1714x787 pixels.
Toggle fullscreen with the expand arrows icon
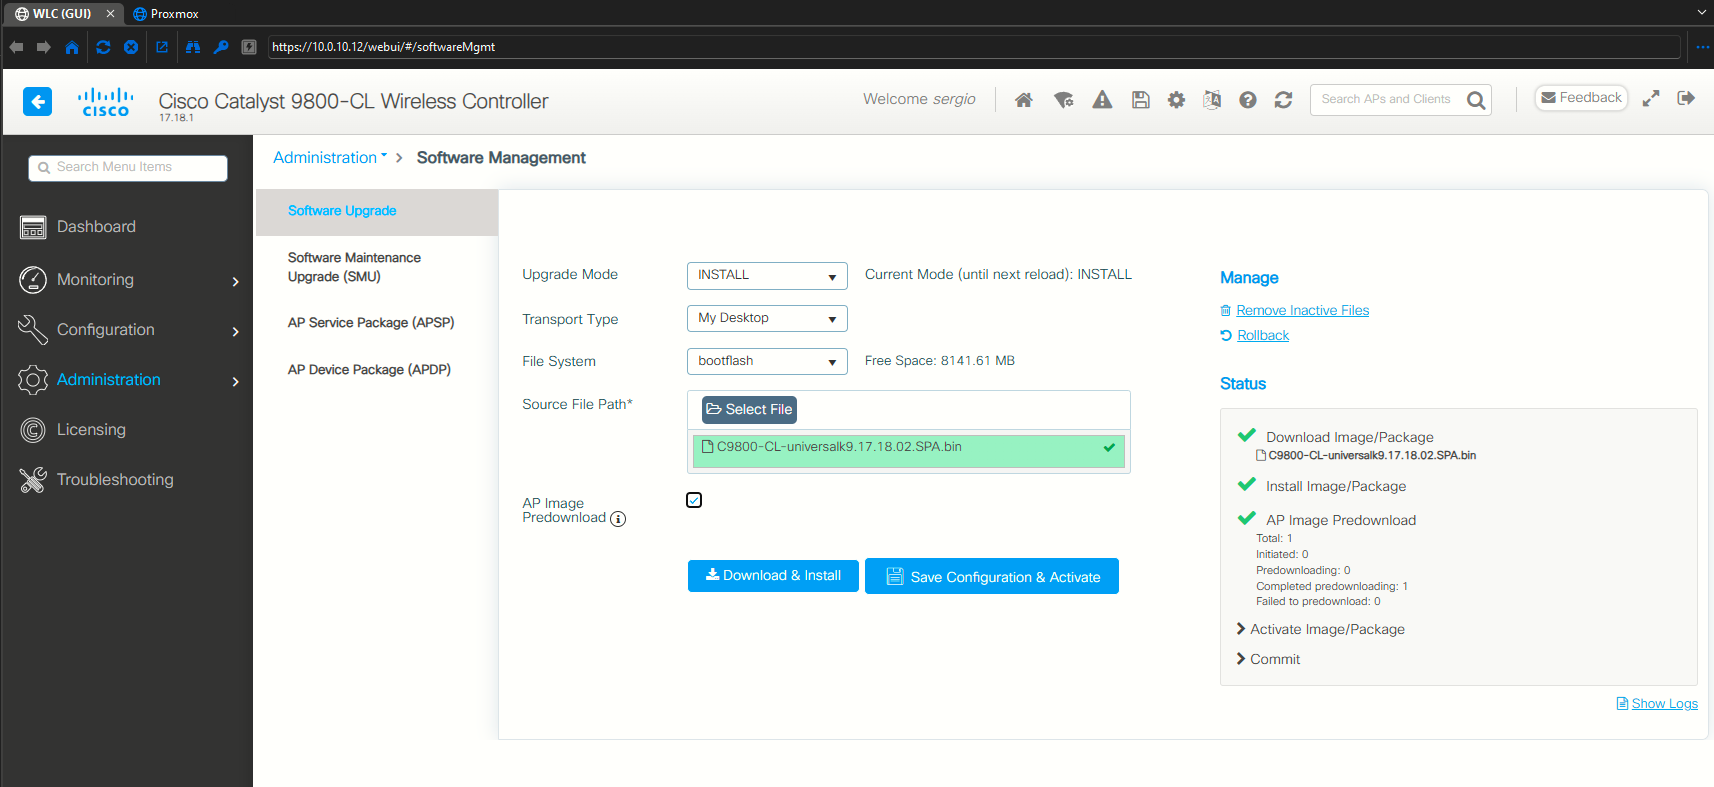(x=1651, y=98)
